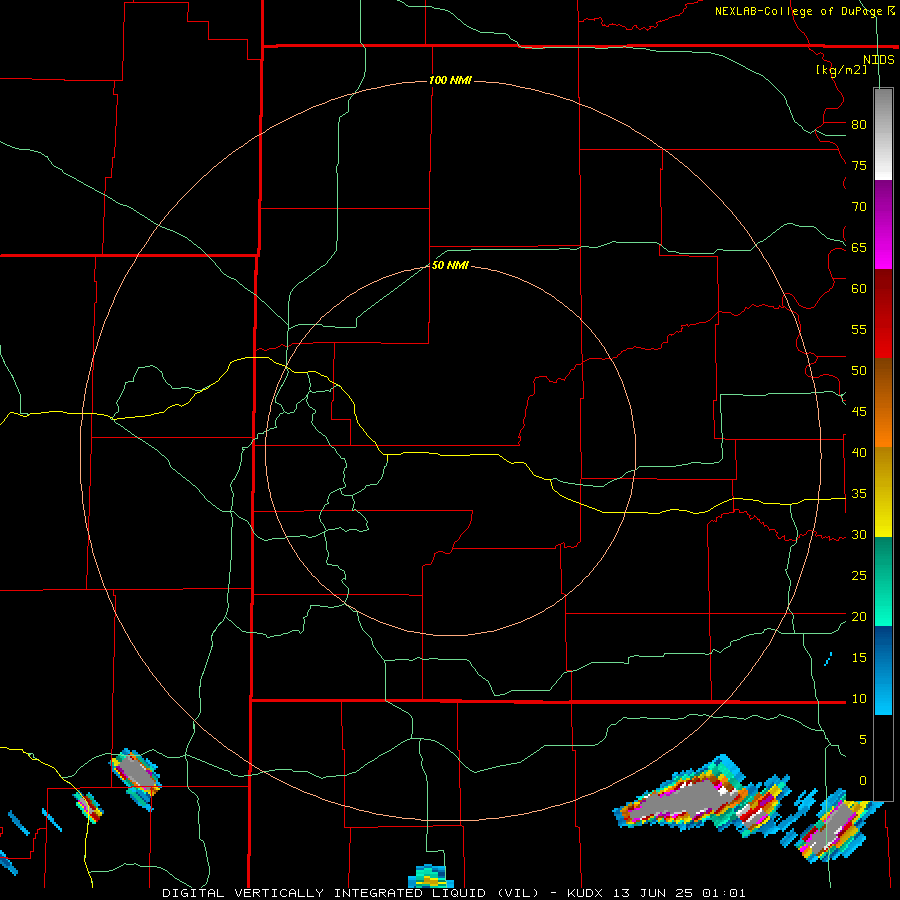Click the 40 value on the color scale

click(859, 452)
